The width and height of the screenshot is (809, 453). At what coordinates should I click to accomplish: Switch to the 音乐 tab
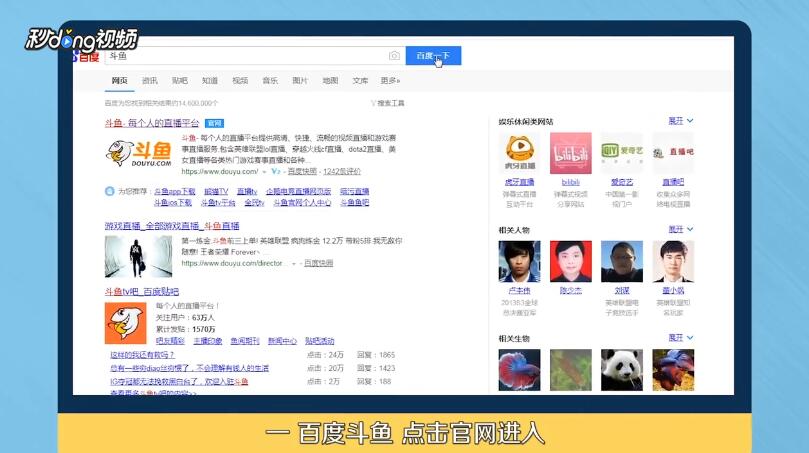(x=270, y=80)
